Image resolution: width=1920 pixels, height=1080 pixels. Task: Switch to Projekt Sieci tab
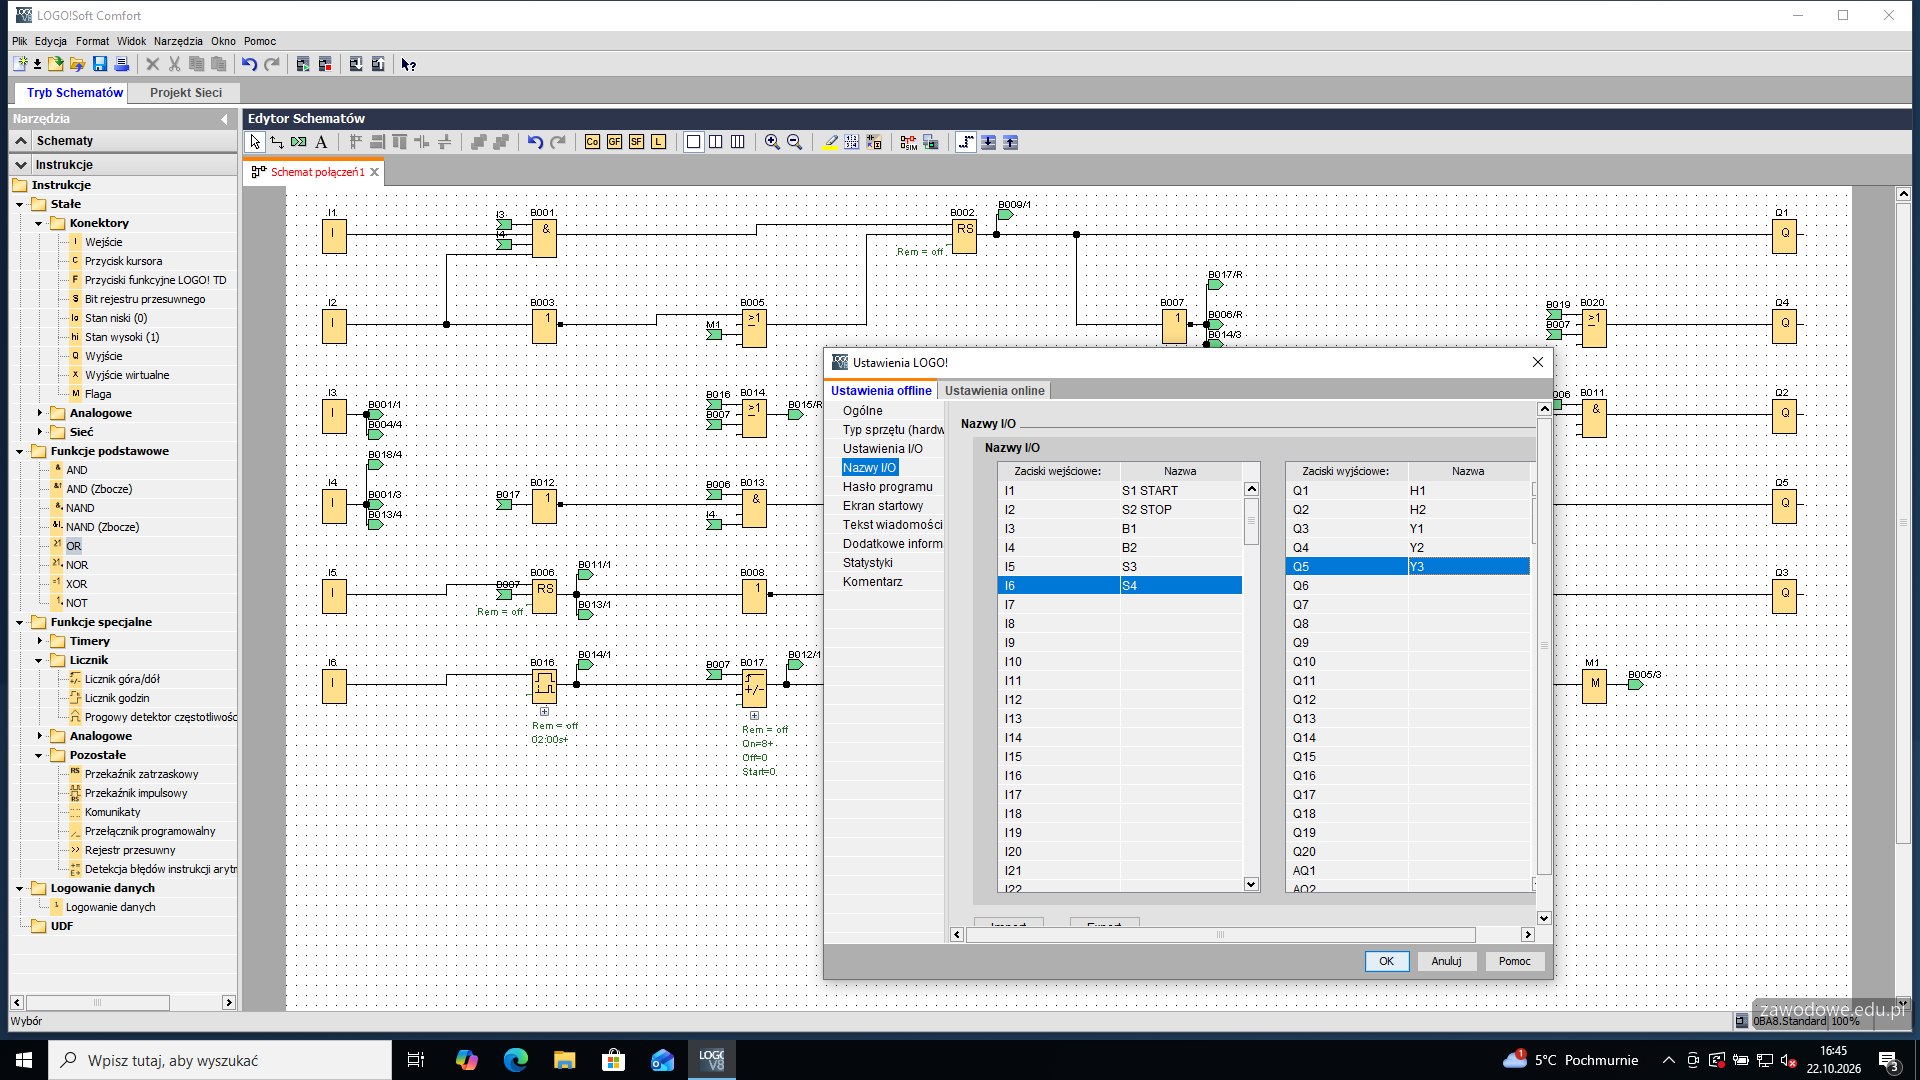click(186, 93)
